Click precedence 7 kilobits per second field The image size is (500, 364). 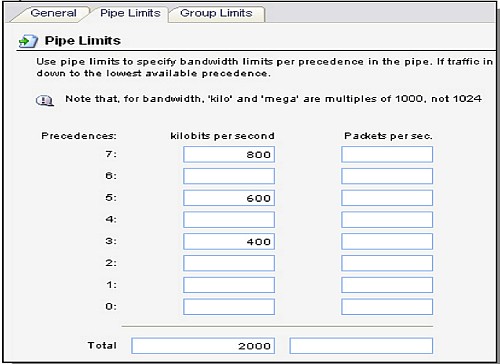click(229, 154)
